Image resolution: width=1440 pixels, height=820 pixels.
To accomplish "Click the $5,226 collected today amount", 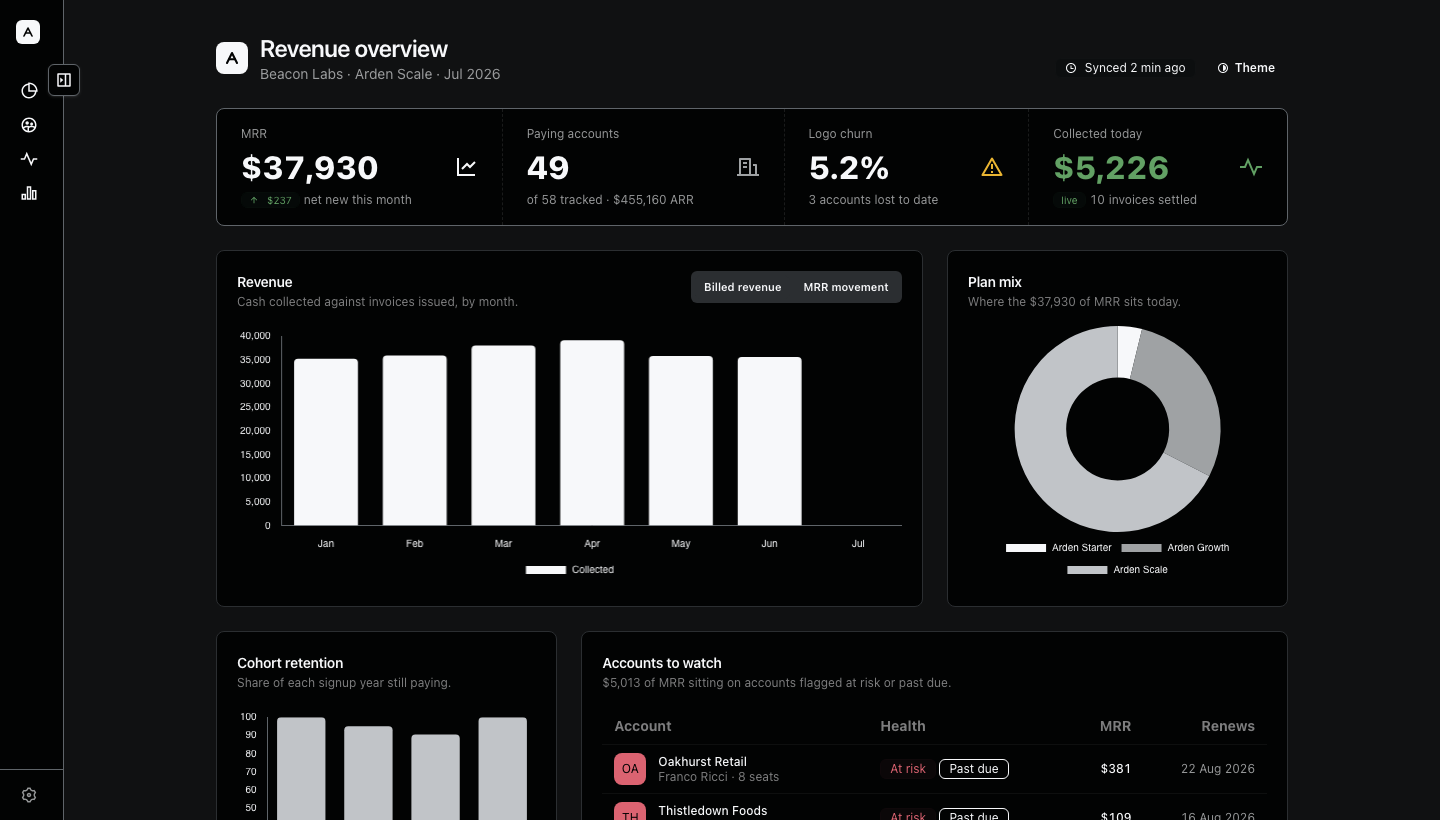I will point(1111,167).
